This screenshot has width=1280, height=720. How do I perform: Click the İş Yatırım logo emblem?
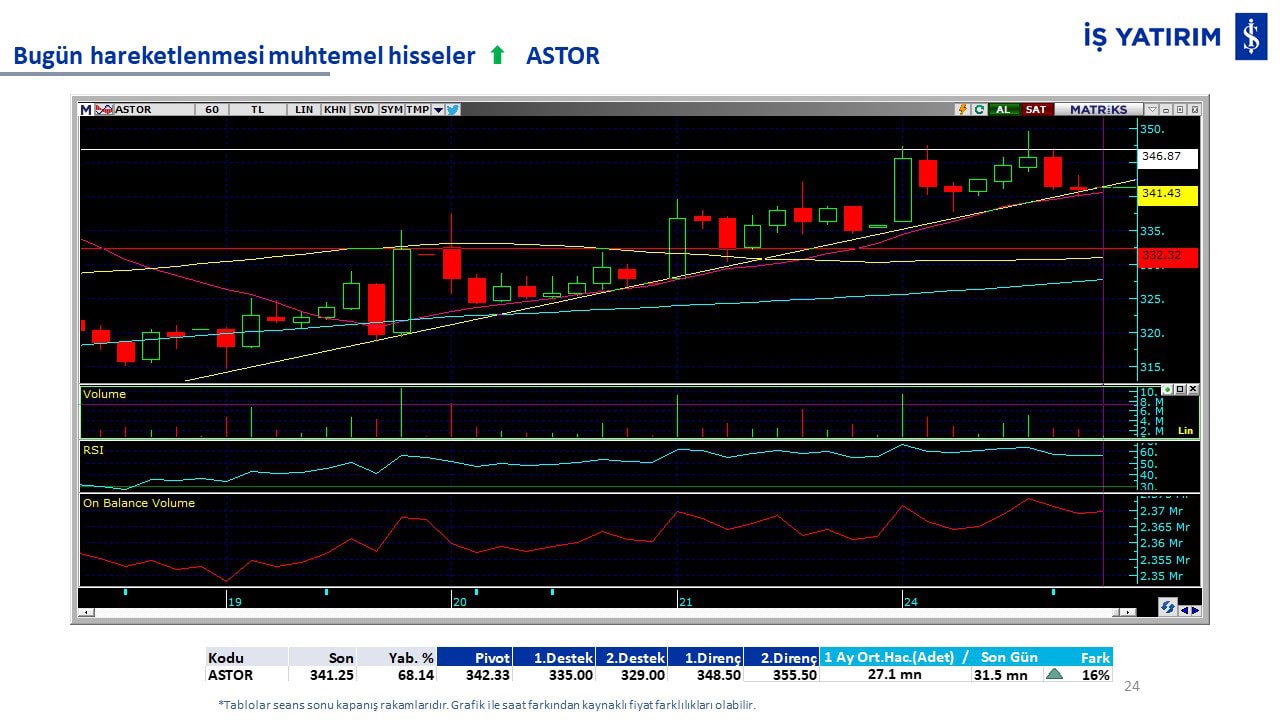(x=1251, y=37)
